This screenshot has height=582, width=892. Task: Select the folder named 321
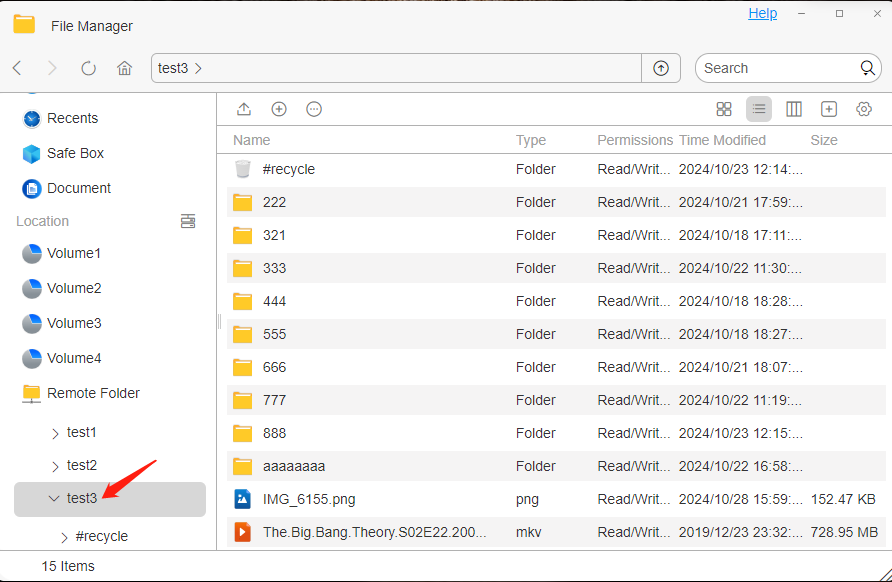(556, 235)
